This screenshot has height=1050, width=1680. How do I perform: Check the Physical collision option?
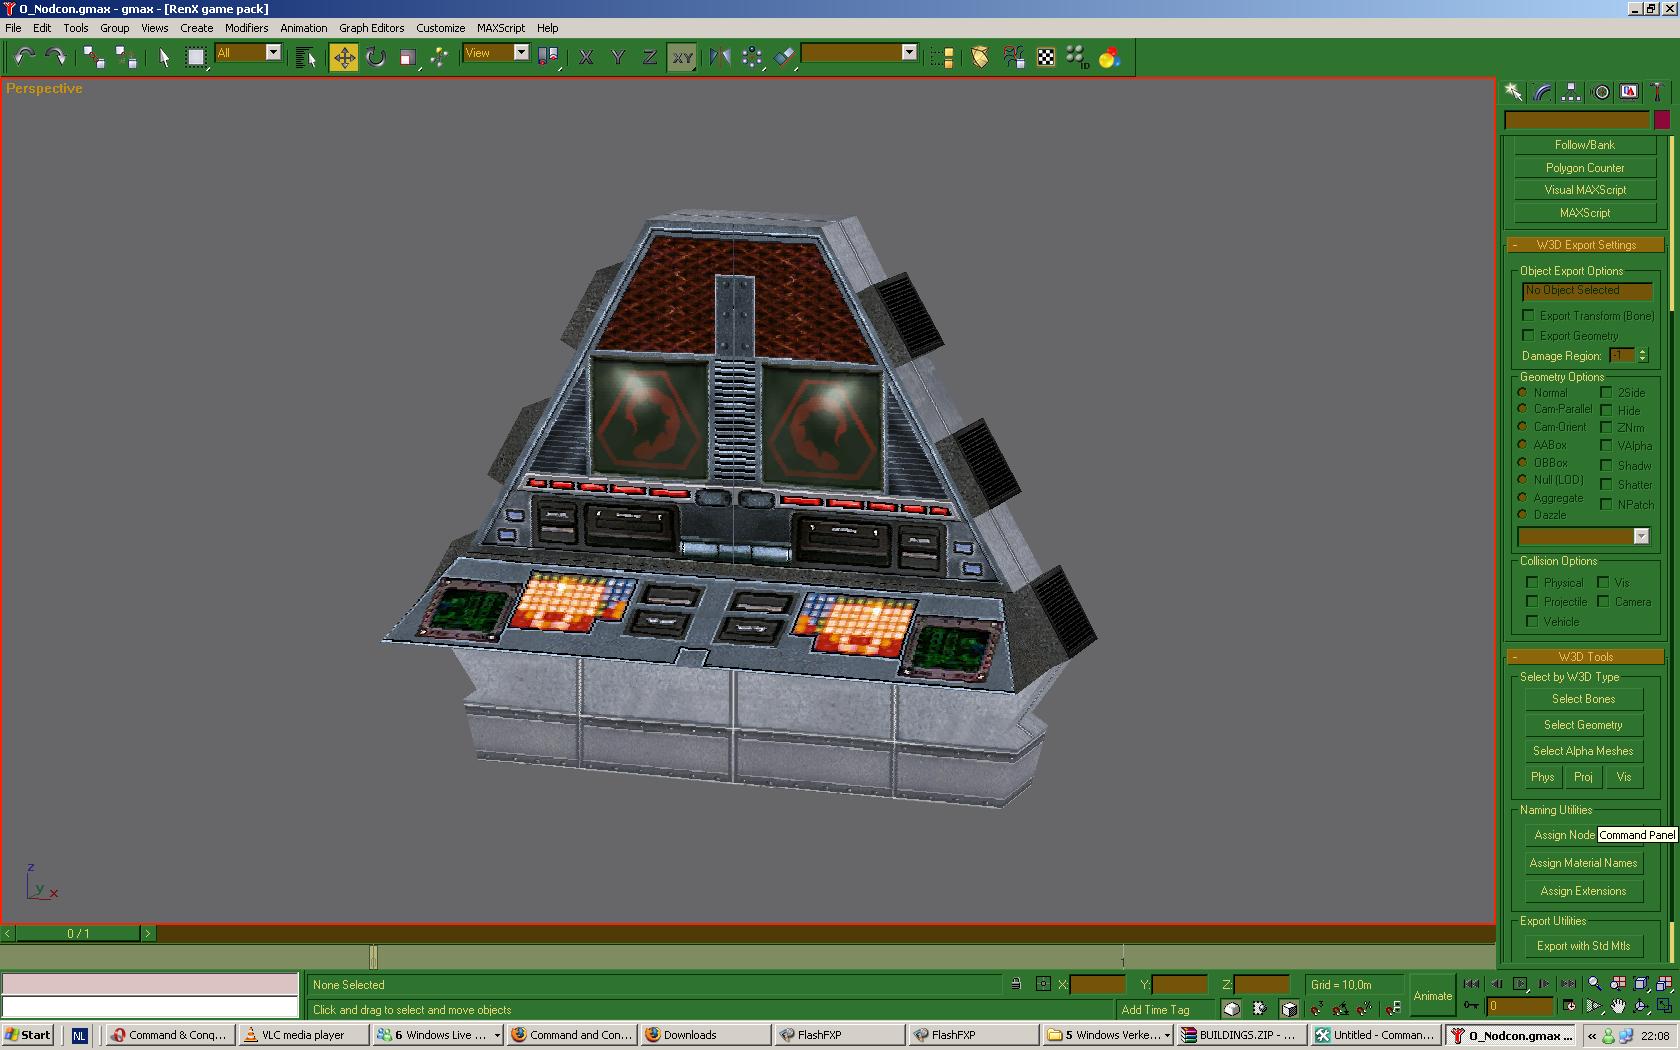[x=1532, y=582]
